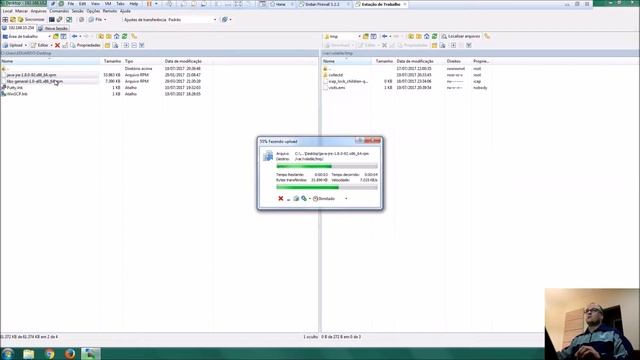This screenshot has width=640, height=360.
Task: Select the 192.168.10.254 session tab
Action: 18,28
